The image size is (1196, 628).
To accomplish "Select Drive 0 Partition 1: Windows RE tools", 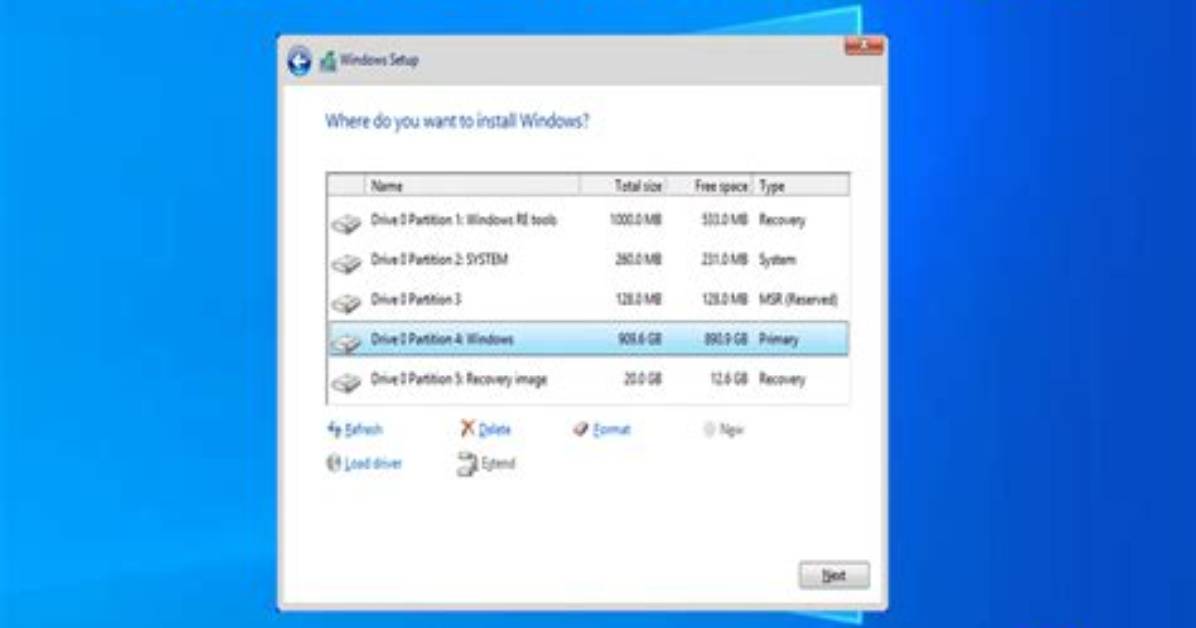I will click(x=587, y=221).
